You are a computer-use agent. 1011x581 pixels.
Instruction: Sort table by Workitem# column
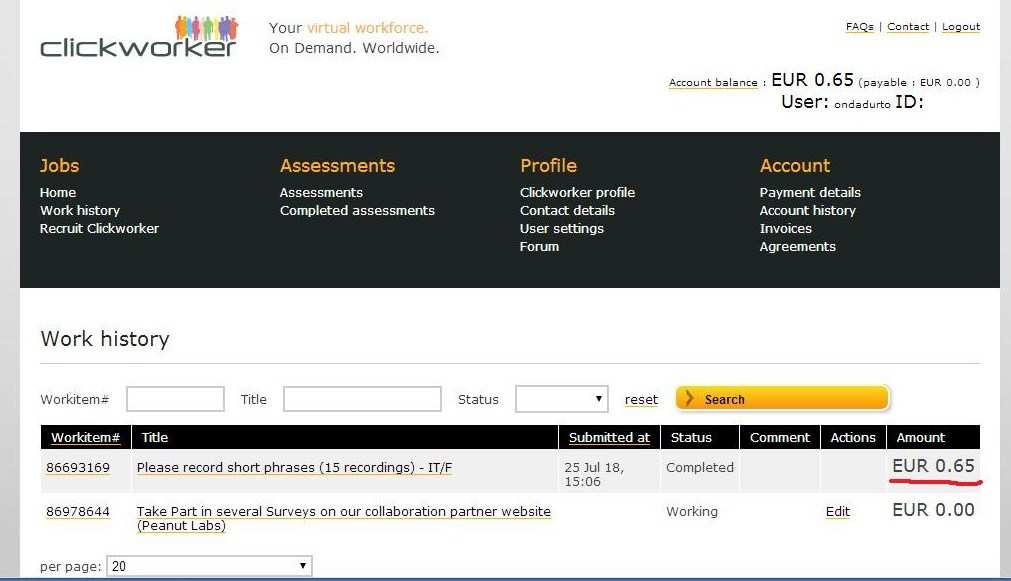(86, 437)
